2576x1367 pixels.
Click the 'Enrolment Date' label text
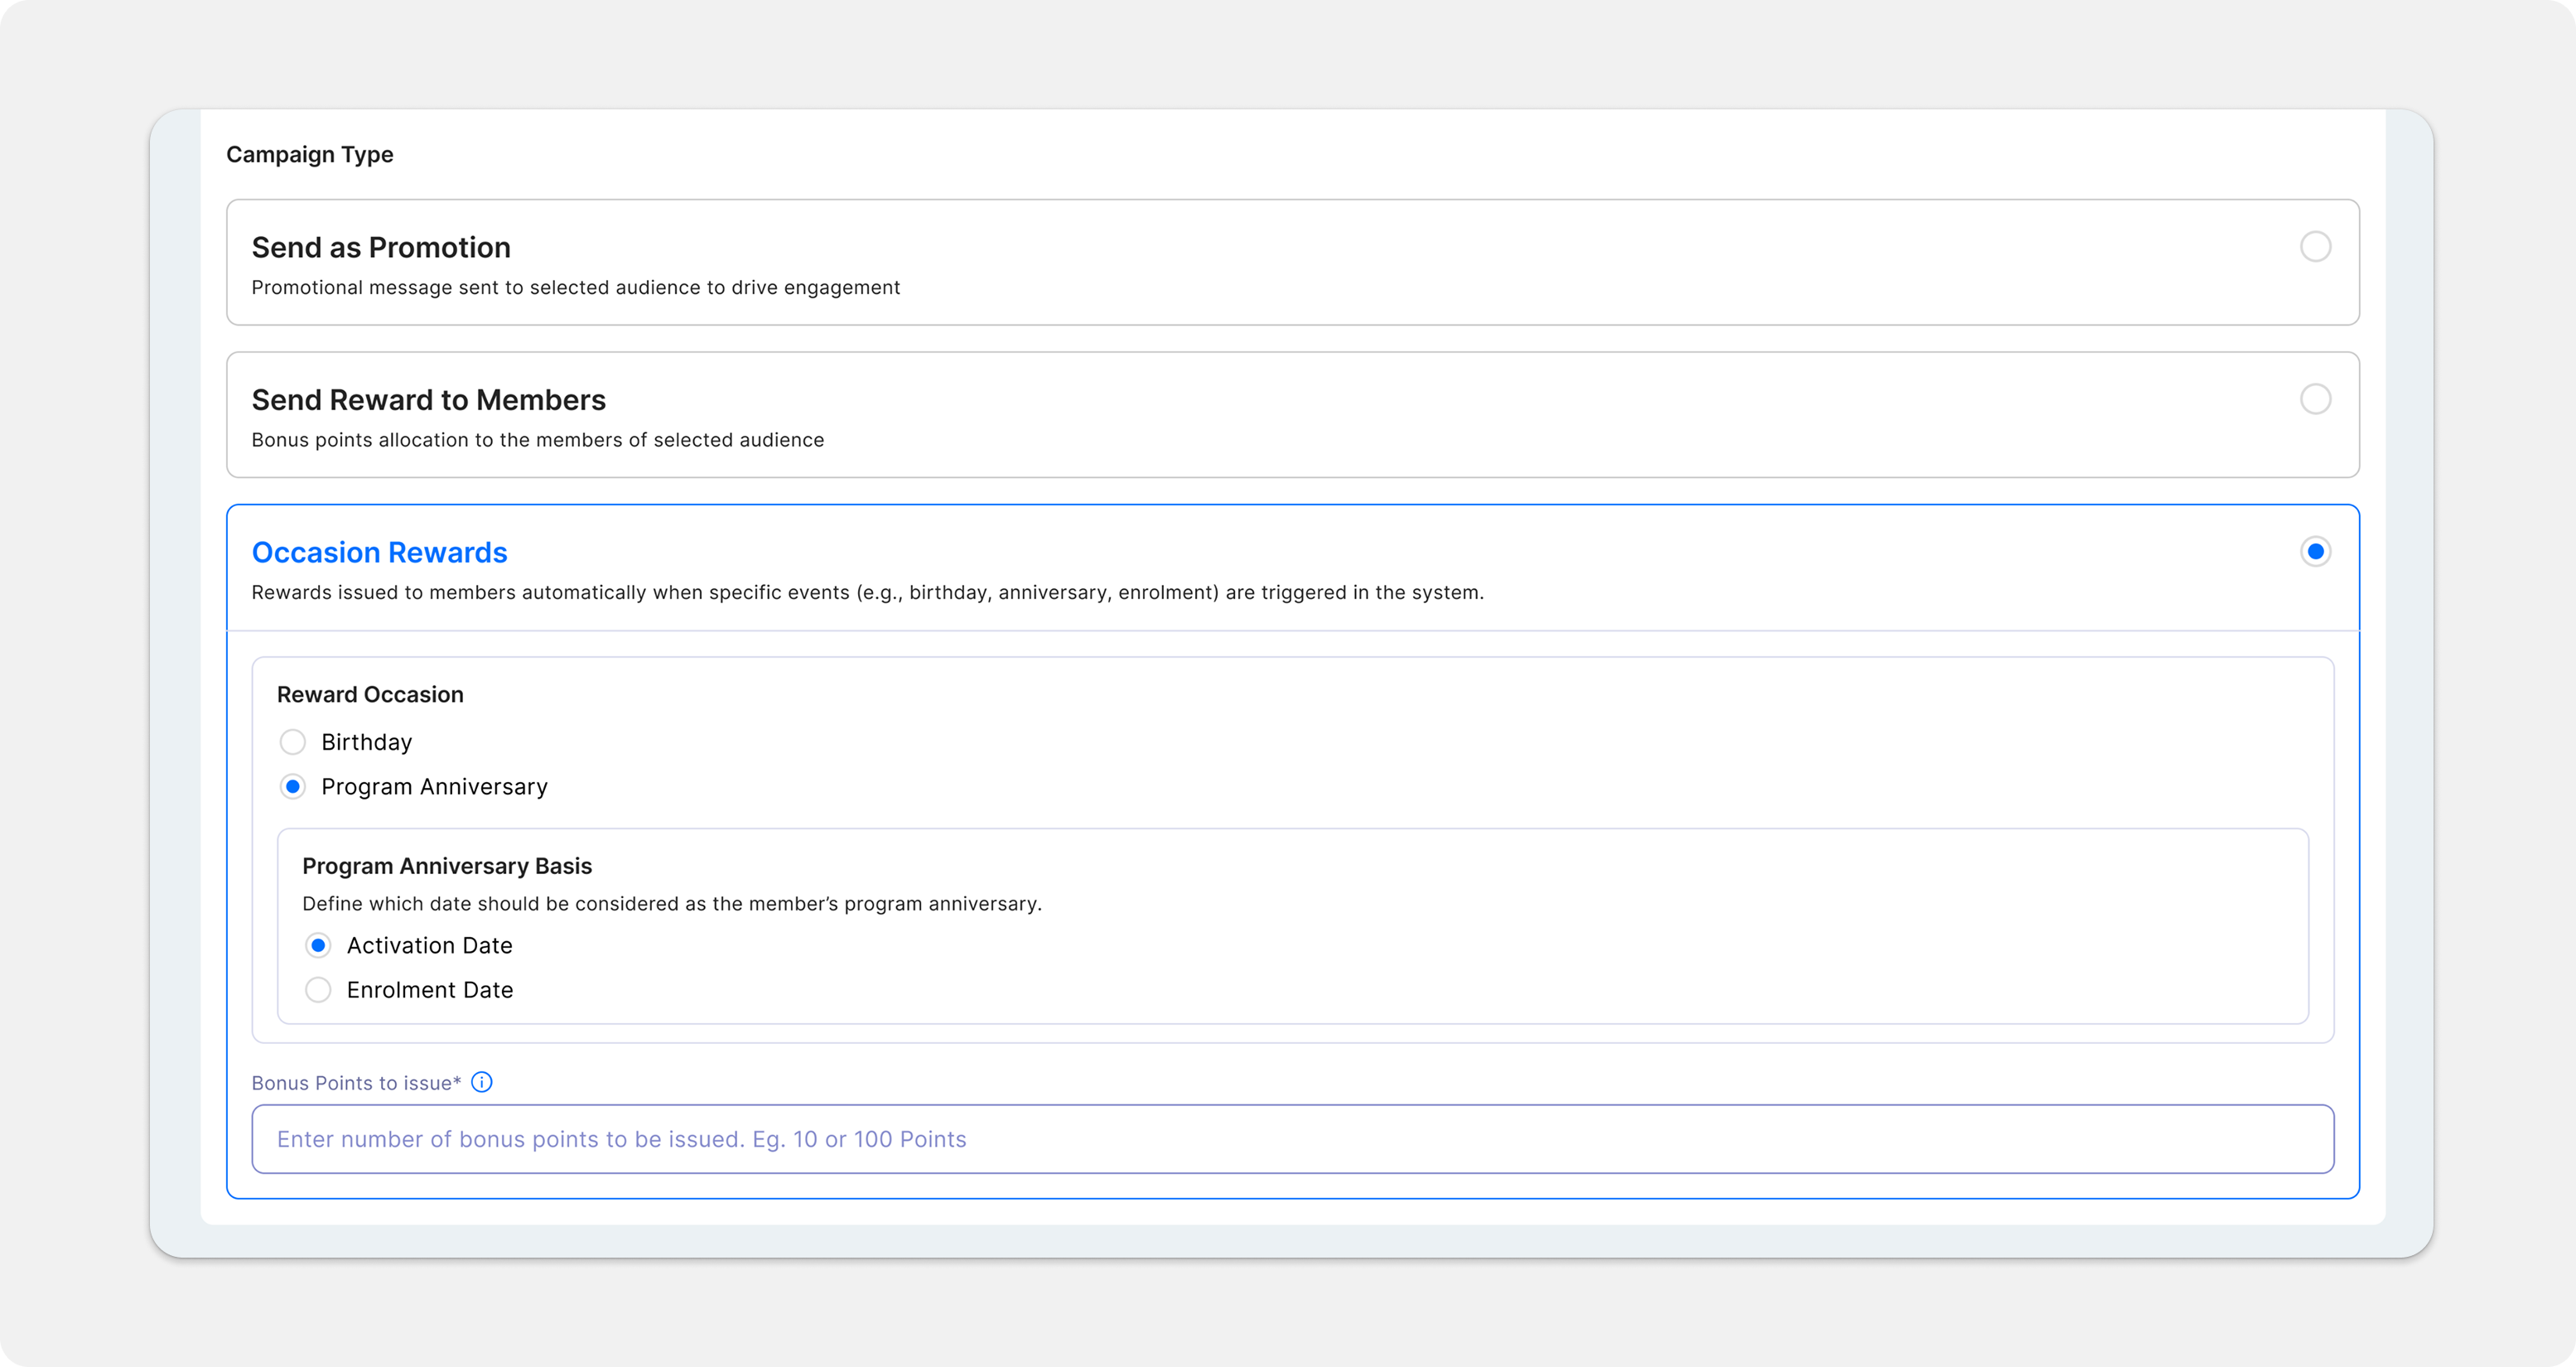coord(430,990)
